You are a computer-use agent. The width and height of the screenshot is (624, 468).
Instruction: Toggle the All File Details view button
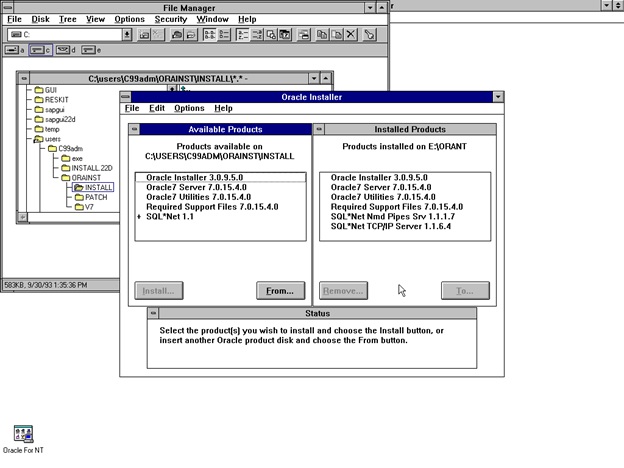pyautogui.click(x=223, y=35)
